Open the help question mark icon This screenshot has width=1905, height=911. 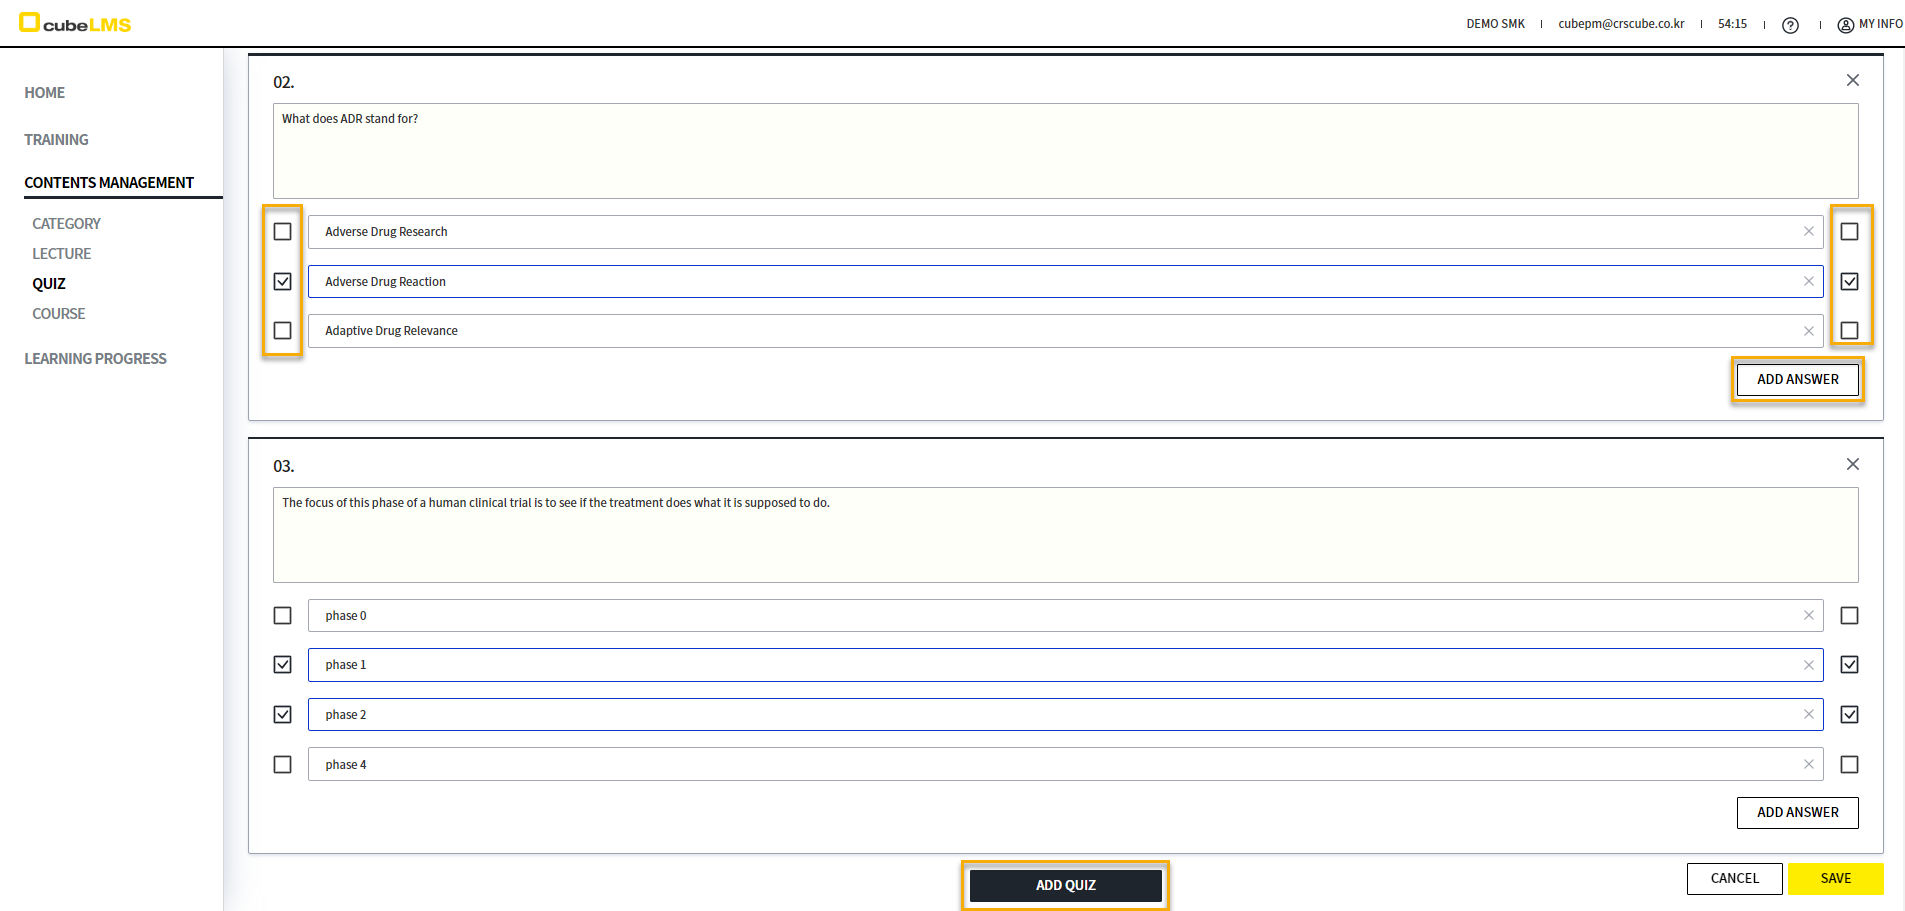point(1790,25)
